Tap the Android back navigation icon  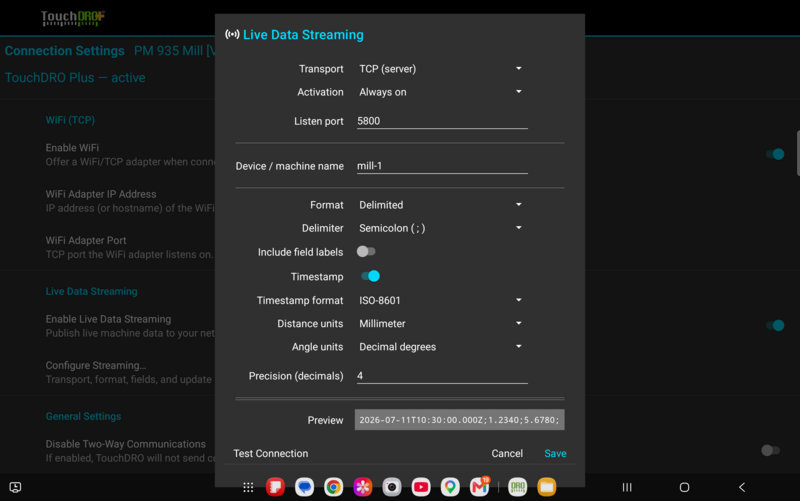click(x=742, y=487)
